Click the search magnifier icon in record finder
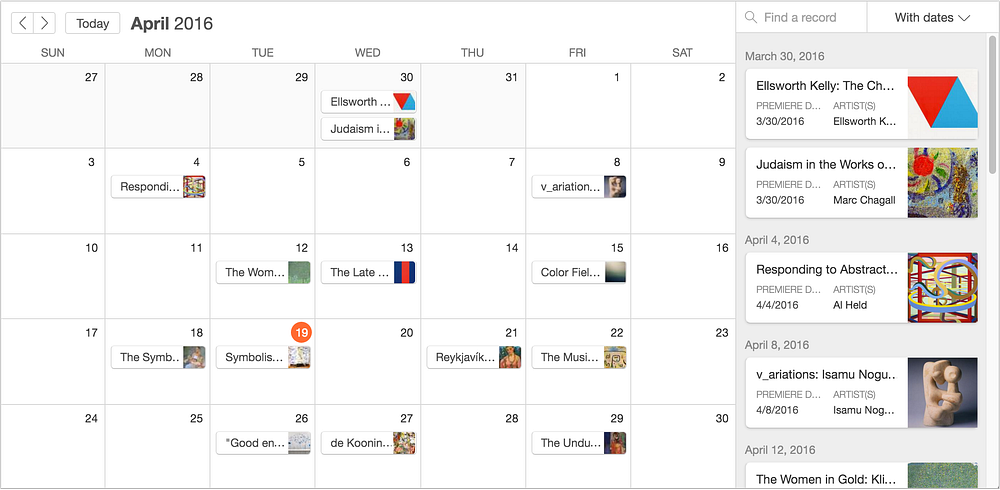Image resolution: width=1000 pixels, height=490 pixels. [x=751, y=17]
